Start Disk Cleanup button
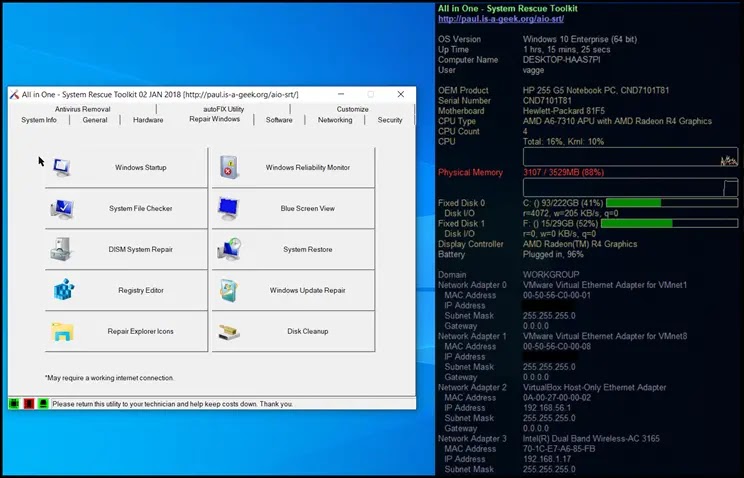Viewport: 744px width, 478px height. [293, 331]
